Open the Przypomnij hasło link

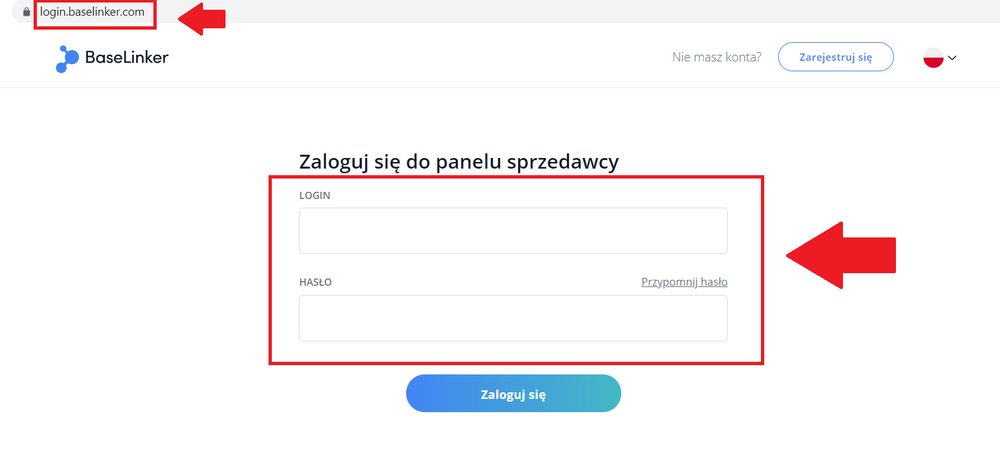[684, 282]
